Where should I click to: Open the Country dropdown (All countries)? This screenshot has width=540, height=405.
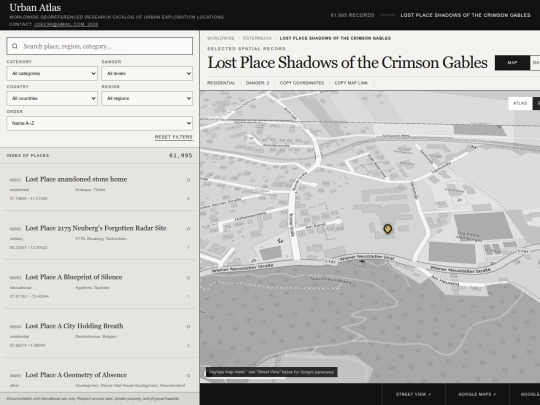pyautogui.click(x=52, y=98)
